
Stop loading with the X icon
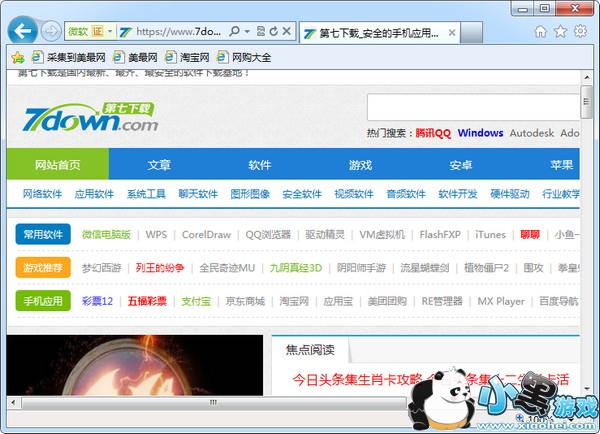(286, 31)
